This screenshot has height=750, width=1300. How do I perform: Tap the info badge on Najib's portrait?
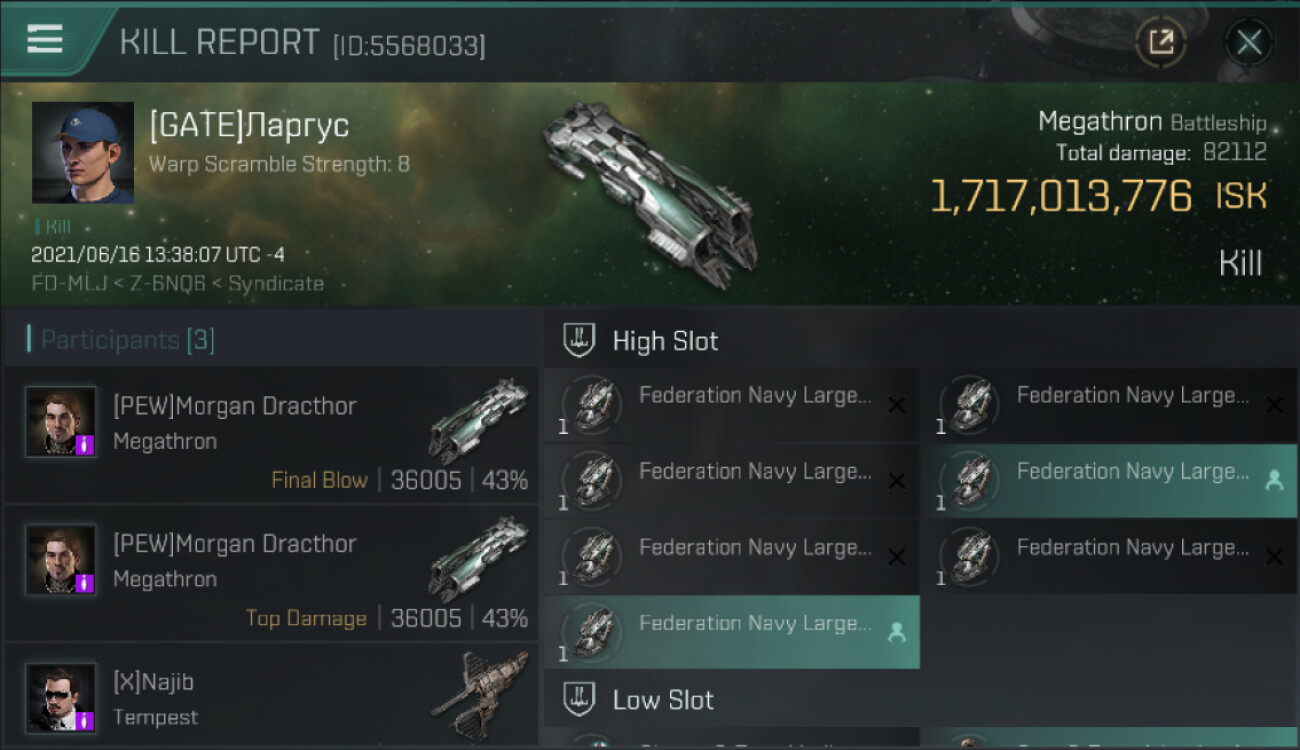coord(85,720)
